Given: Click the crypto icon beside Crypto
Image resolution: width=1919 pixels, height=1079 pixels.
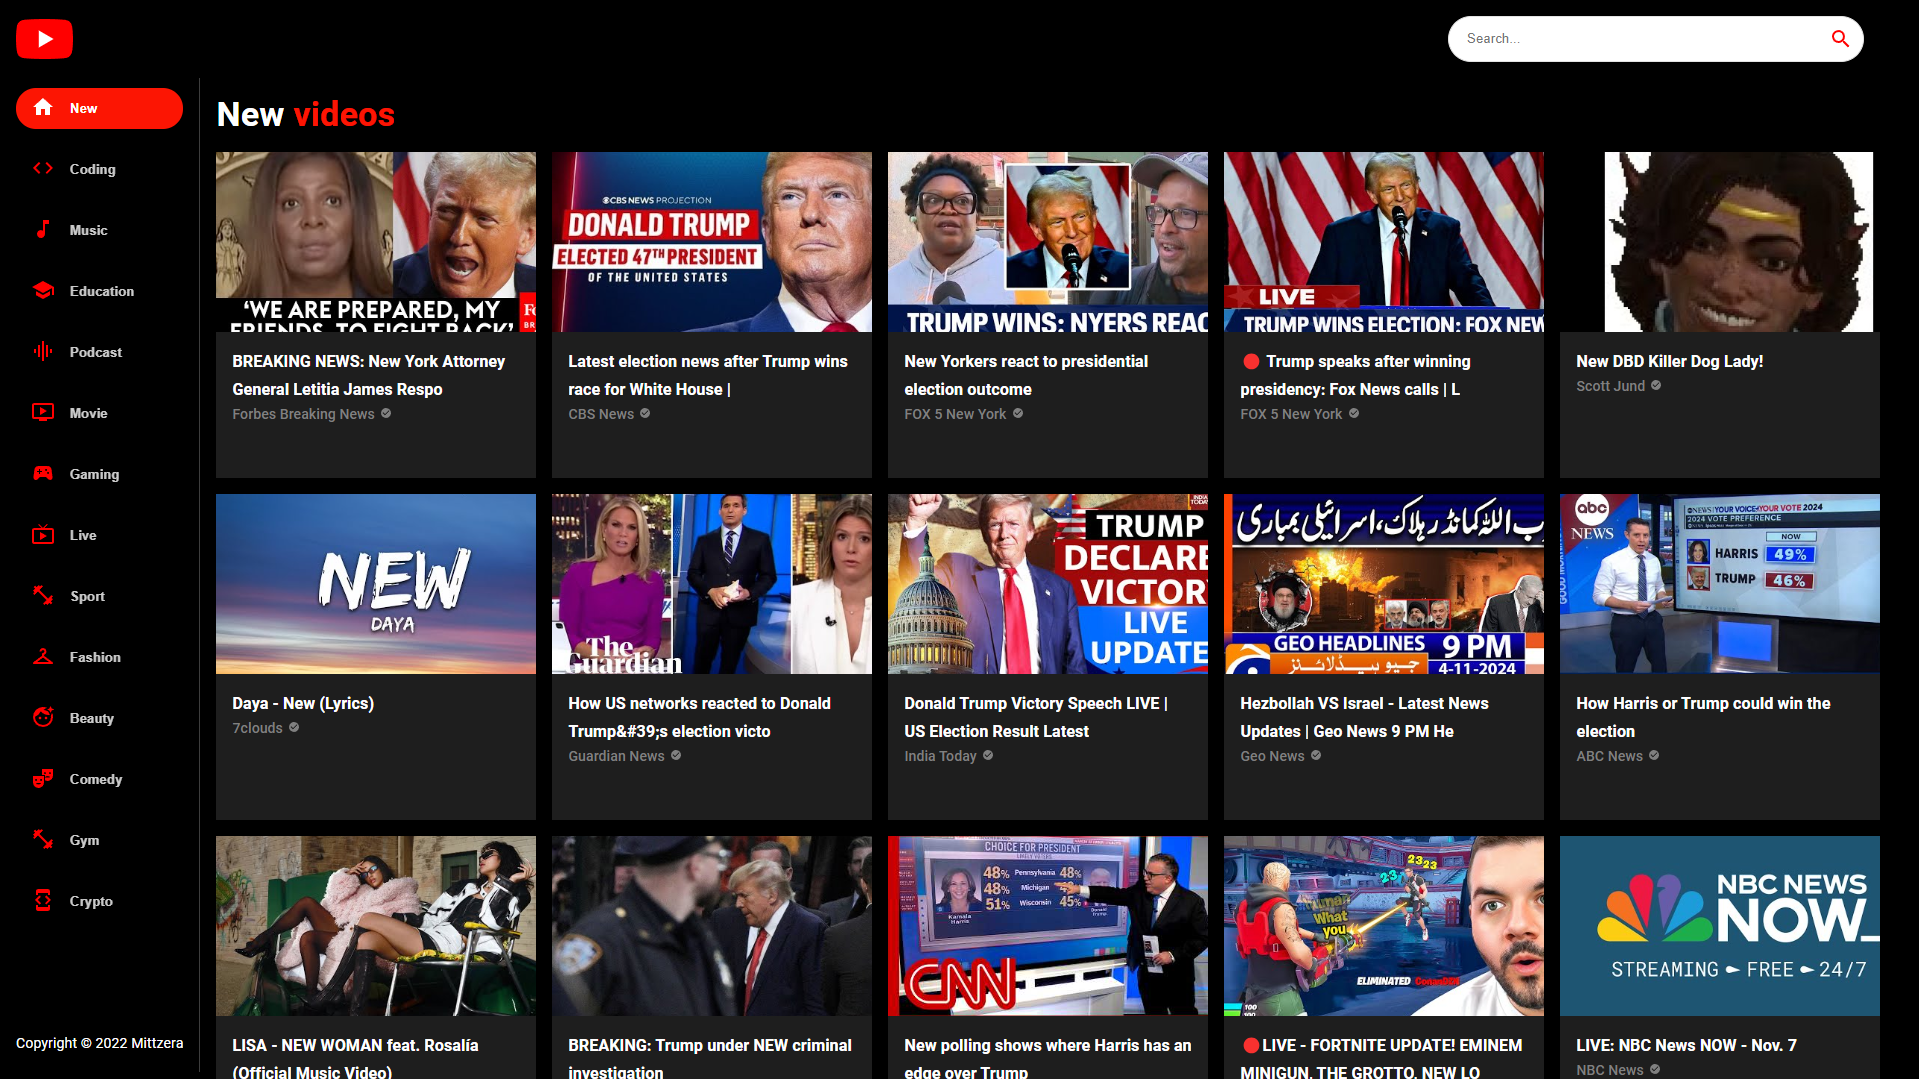Looking at the screenshot, I should 43,901.
